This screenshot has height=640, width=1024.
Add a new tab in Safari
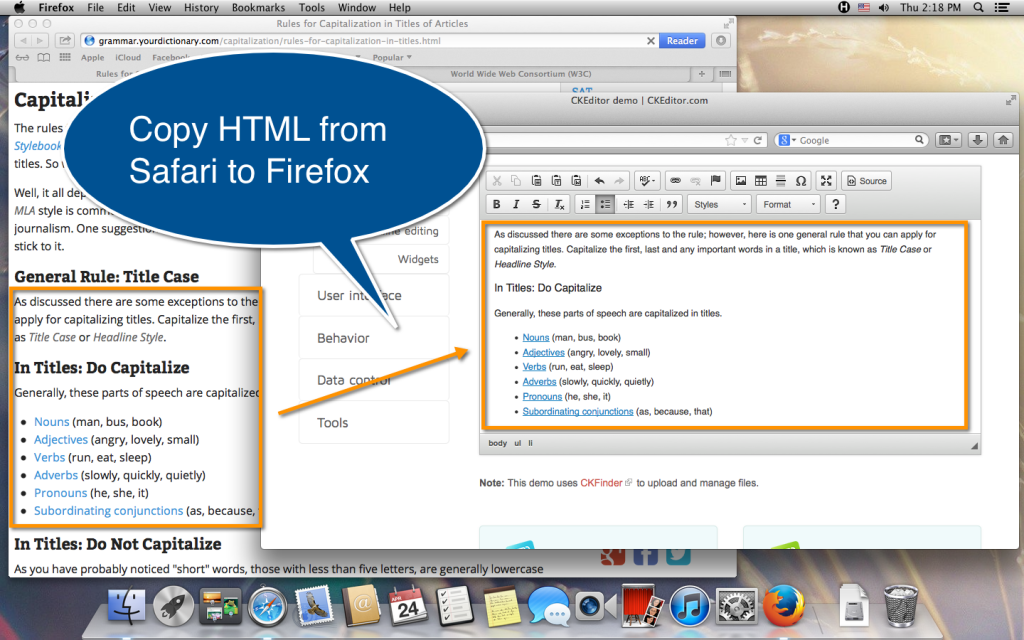coord(701,74)
